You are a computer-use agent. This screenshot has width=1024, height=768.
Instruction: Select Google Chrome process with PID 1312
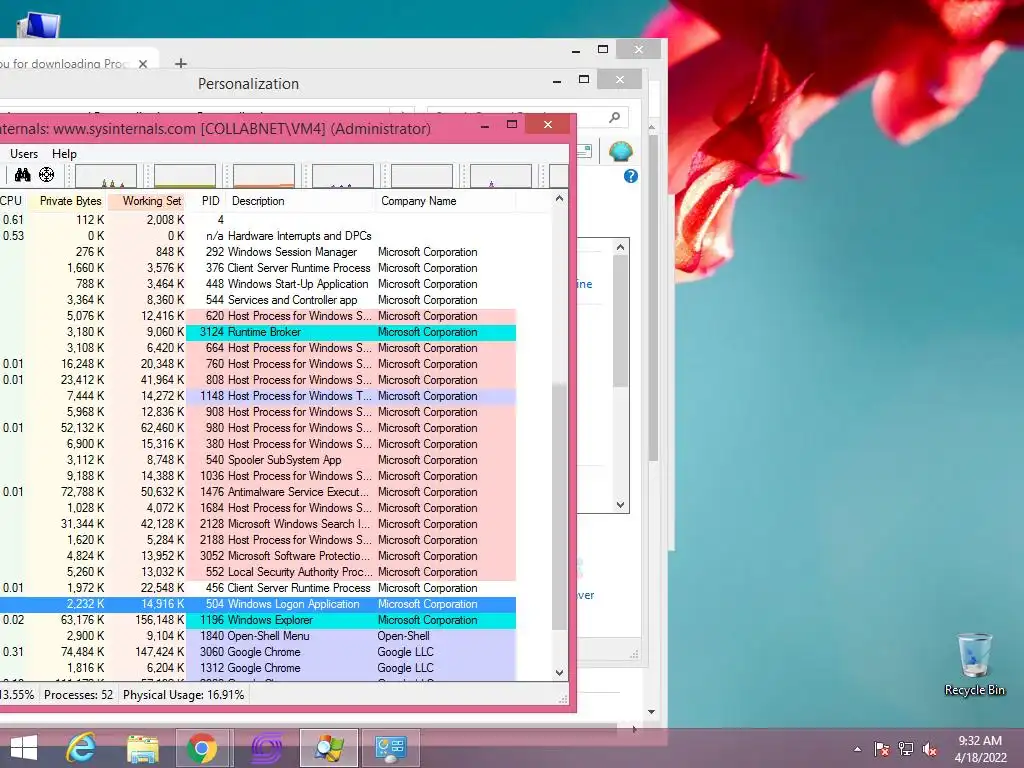tap(258, 668)
